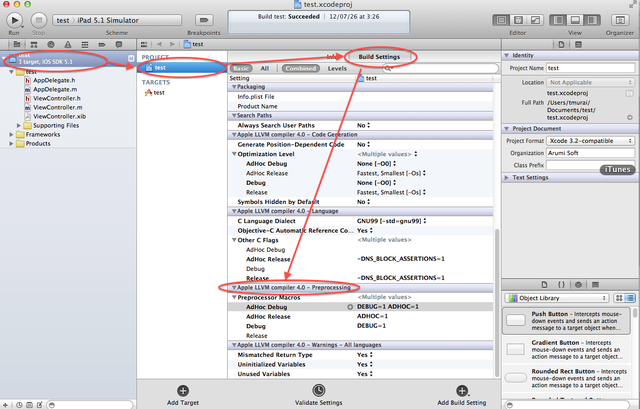Show the Breakpoint navigator icon
The image size is (640, 409).
(102, 44)
